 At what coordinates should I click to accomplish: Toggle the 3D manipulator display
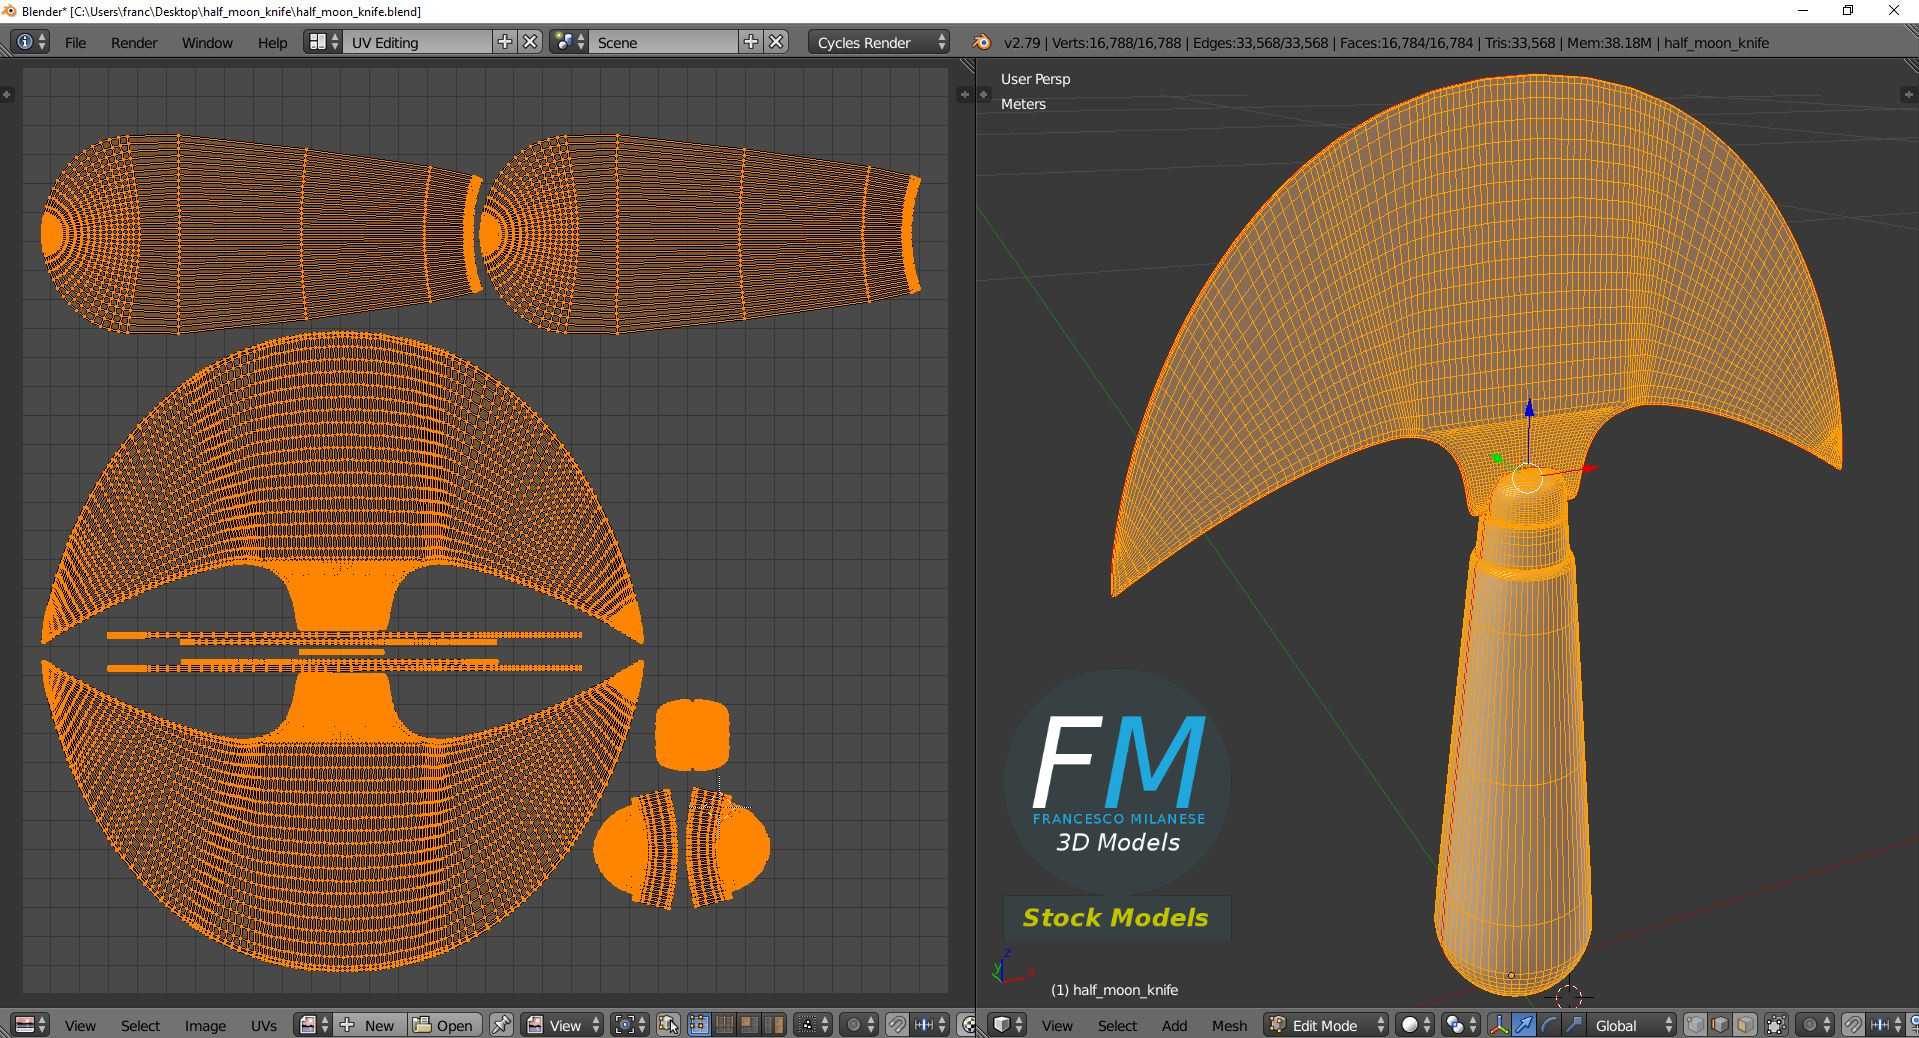click(1498, 1025)
